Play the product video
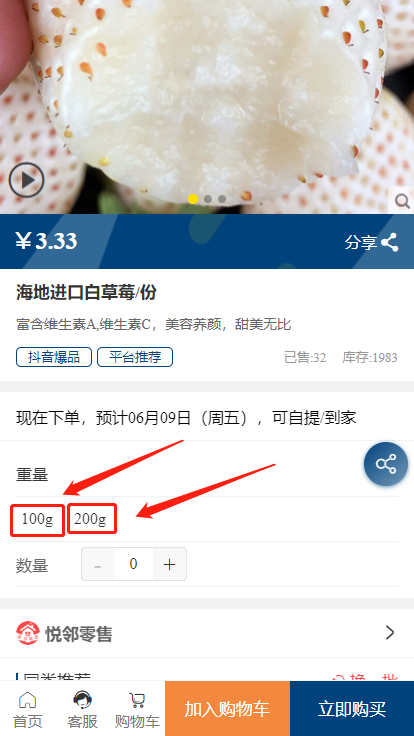Image resolution: width=414 pixels, height=736 pixels. coord(26,180)
